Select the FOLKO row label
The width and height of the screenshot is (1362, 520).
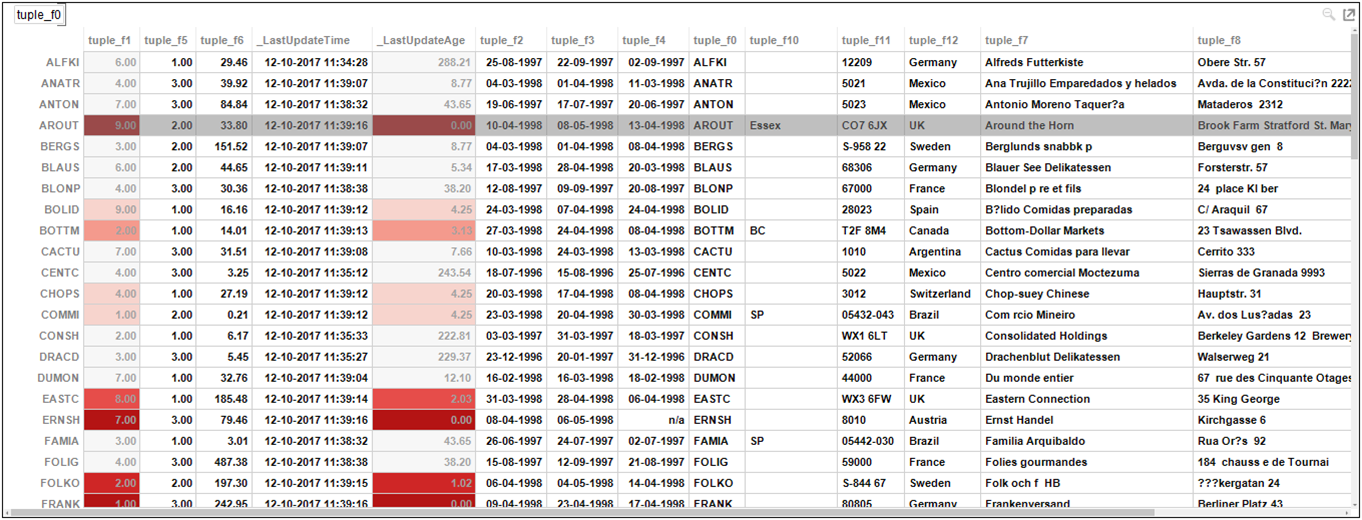pos(61,483)
